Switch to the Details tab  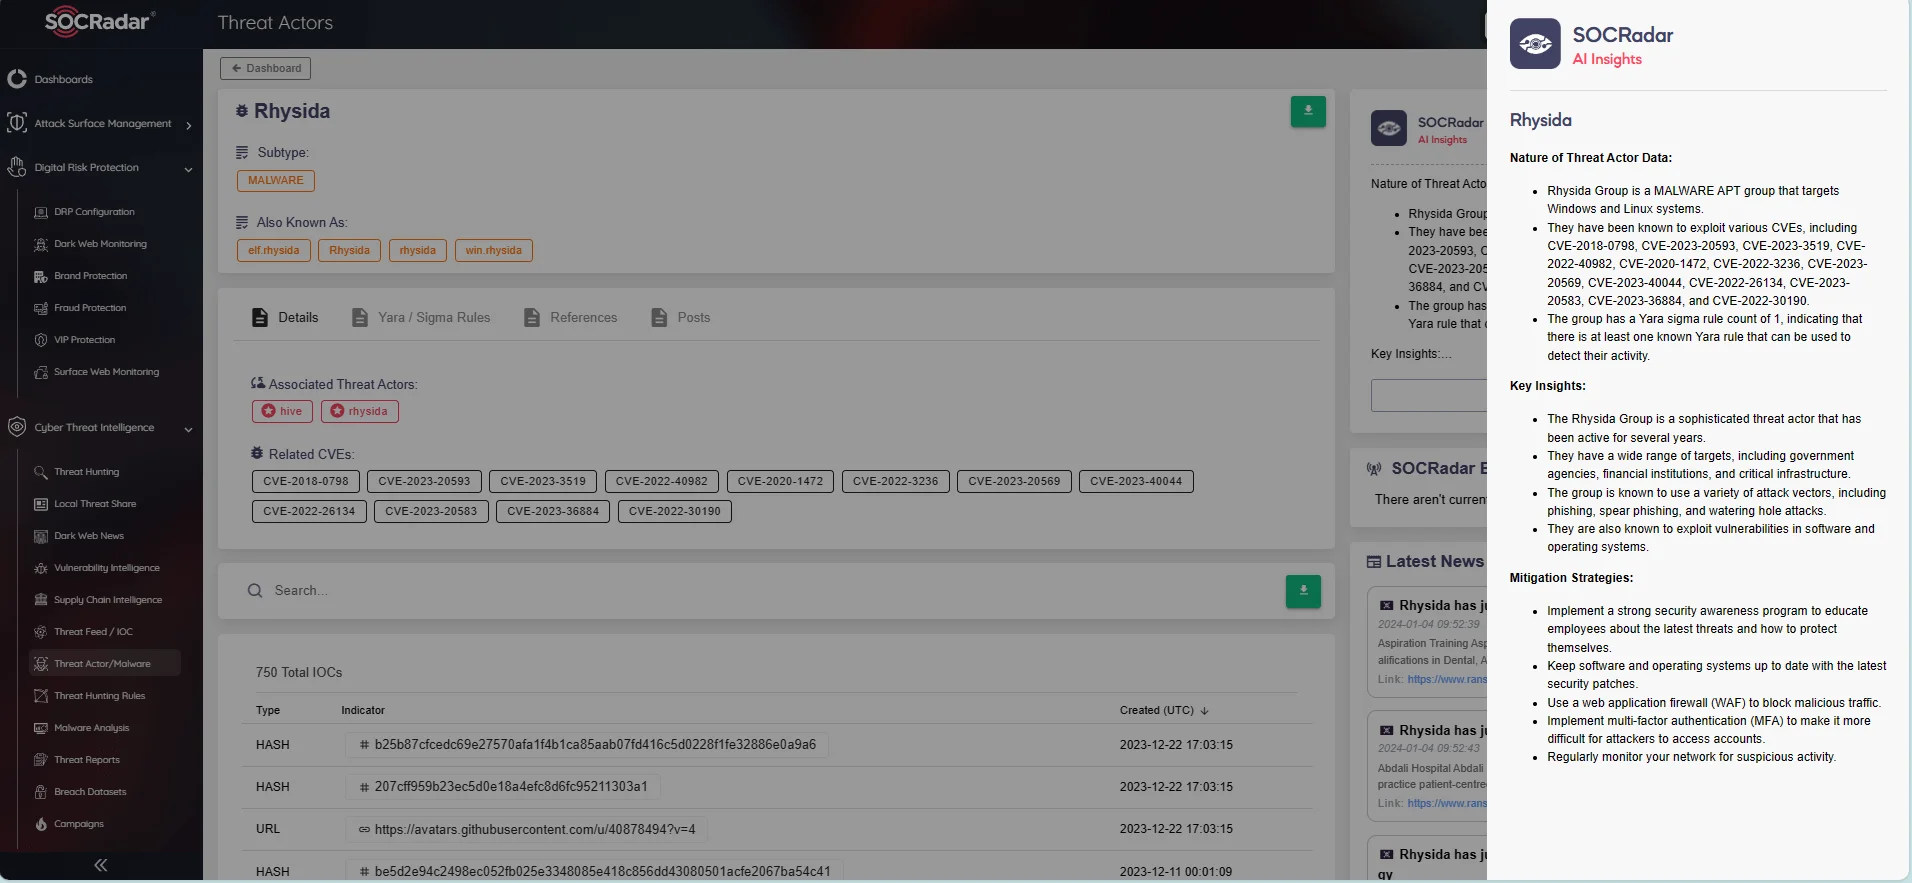[285, 317]
